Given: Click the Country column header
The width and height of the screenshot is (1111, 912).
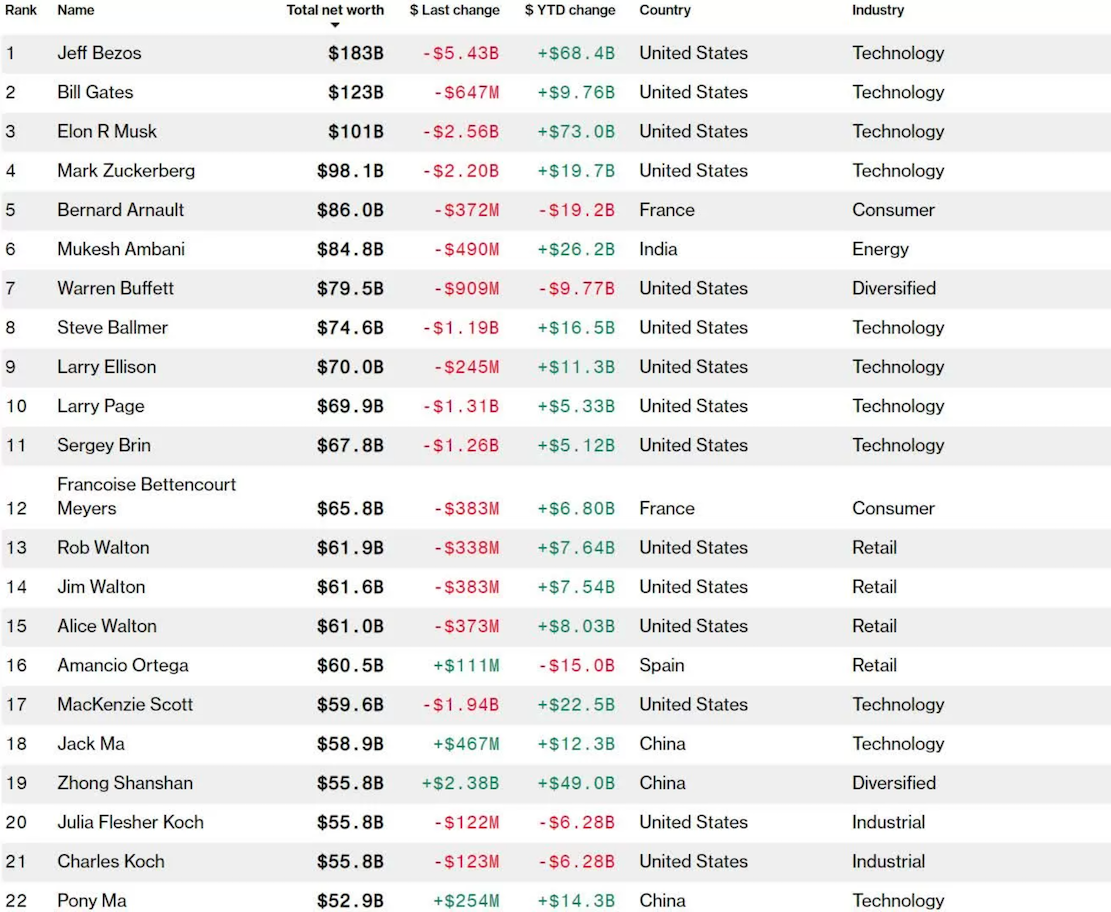Looking at the screenshot, I should coord(665,10).
